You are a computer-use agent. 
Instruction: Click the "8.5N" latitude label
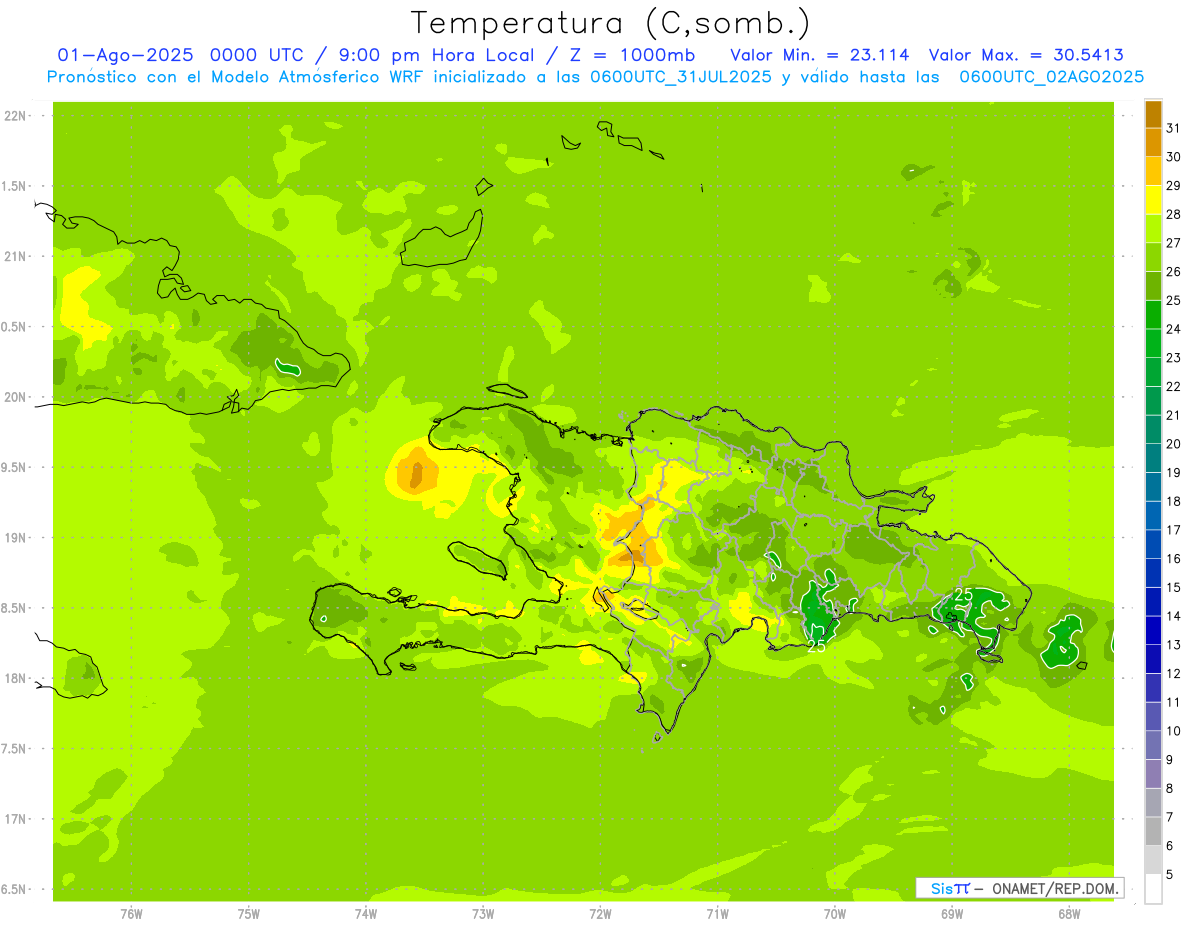pos(15,608)
